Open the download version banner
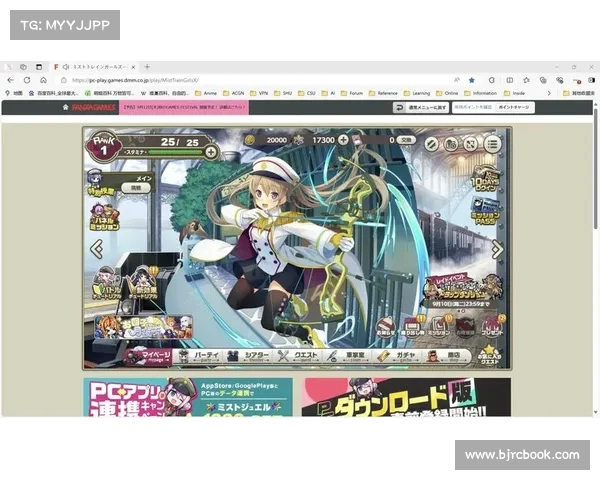The height and width of the screenshot is (480, 600). click(406, 397)
